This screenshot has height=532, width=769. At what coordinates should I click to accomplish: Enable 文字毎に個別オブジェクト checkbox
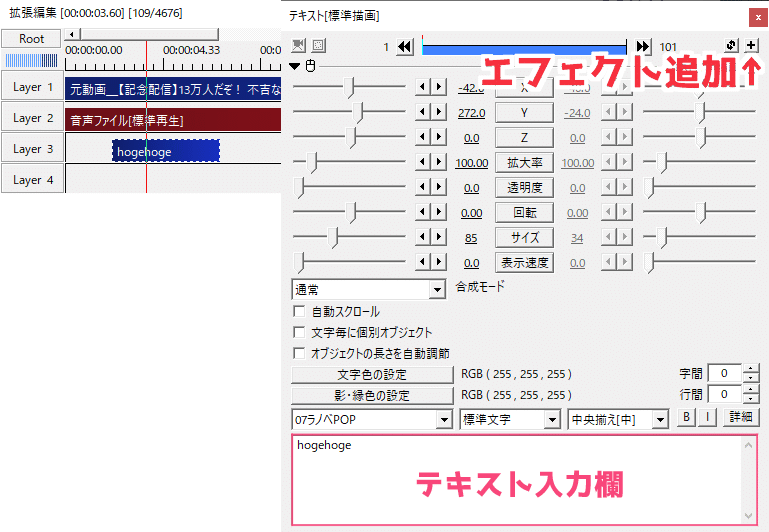pyautogui.click(x=299, y=332)
